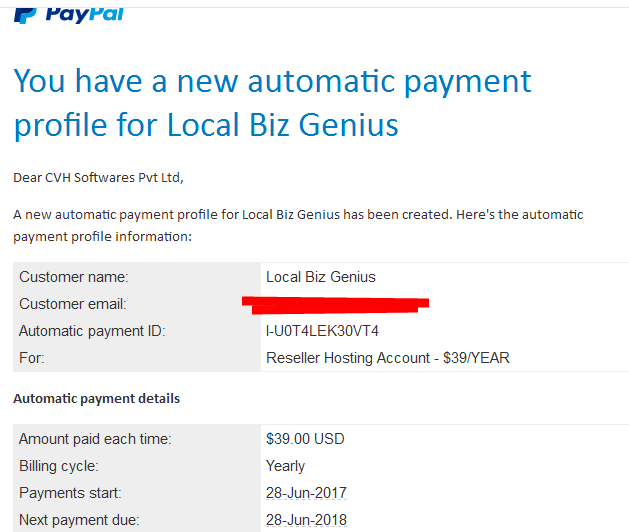Select the Yearly billing cycle value
Screen dimensions: 629x532
click(x=285, y=466)
